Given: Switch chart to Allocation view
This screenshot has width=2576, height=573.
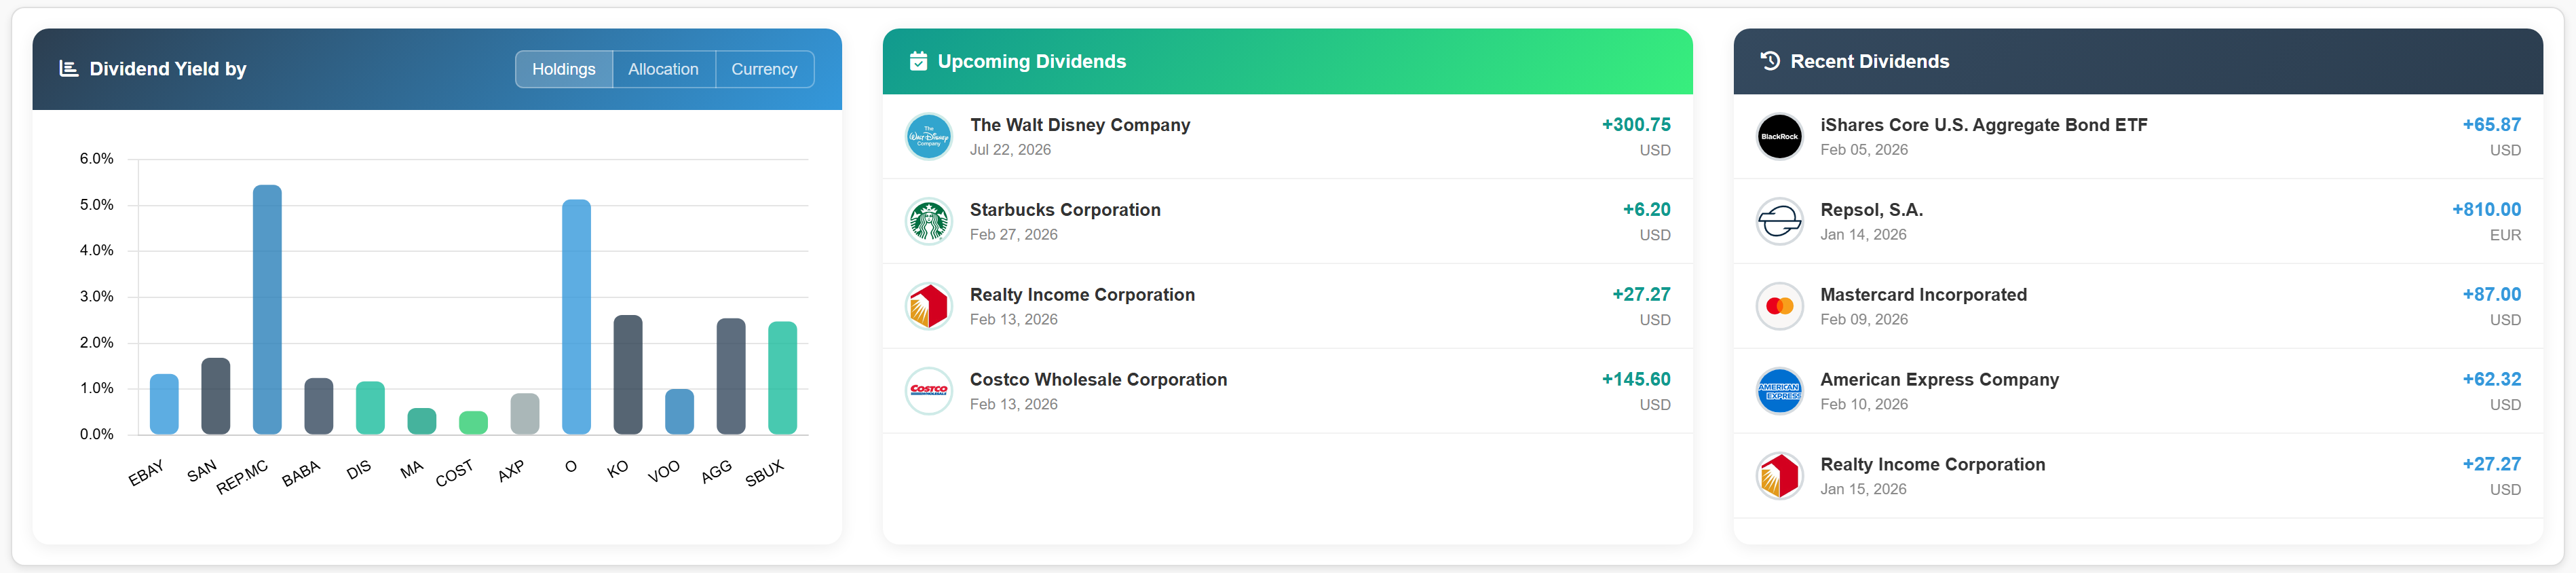Looking at the screenshot, I should [x=663, y=69].
